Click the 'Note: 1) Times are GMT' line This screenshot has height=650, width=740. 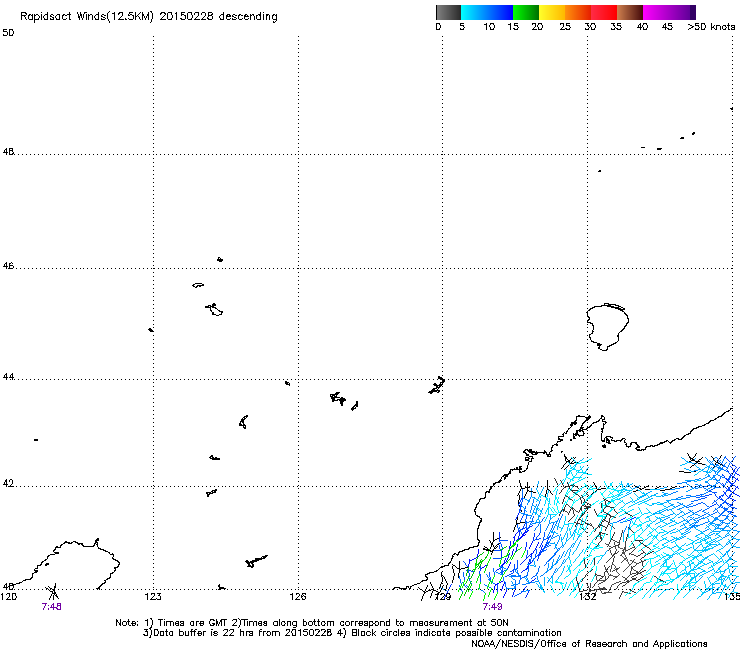(x=312, y=623)
